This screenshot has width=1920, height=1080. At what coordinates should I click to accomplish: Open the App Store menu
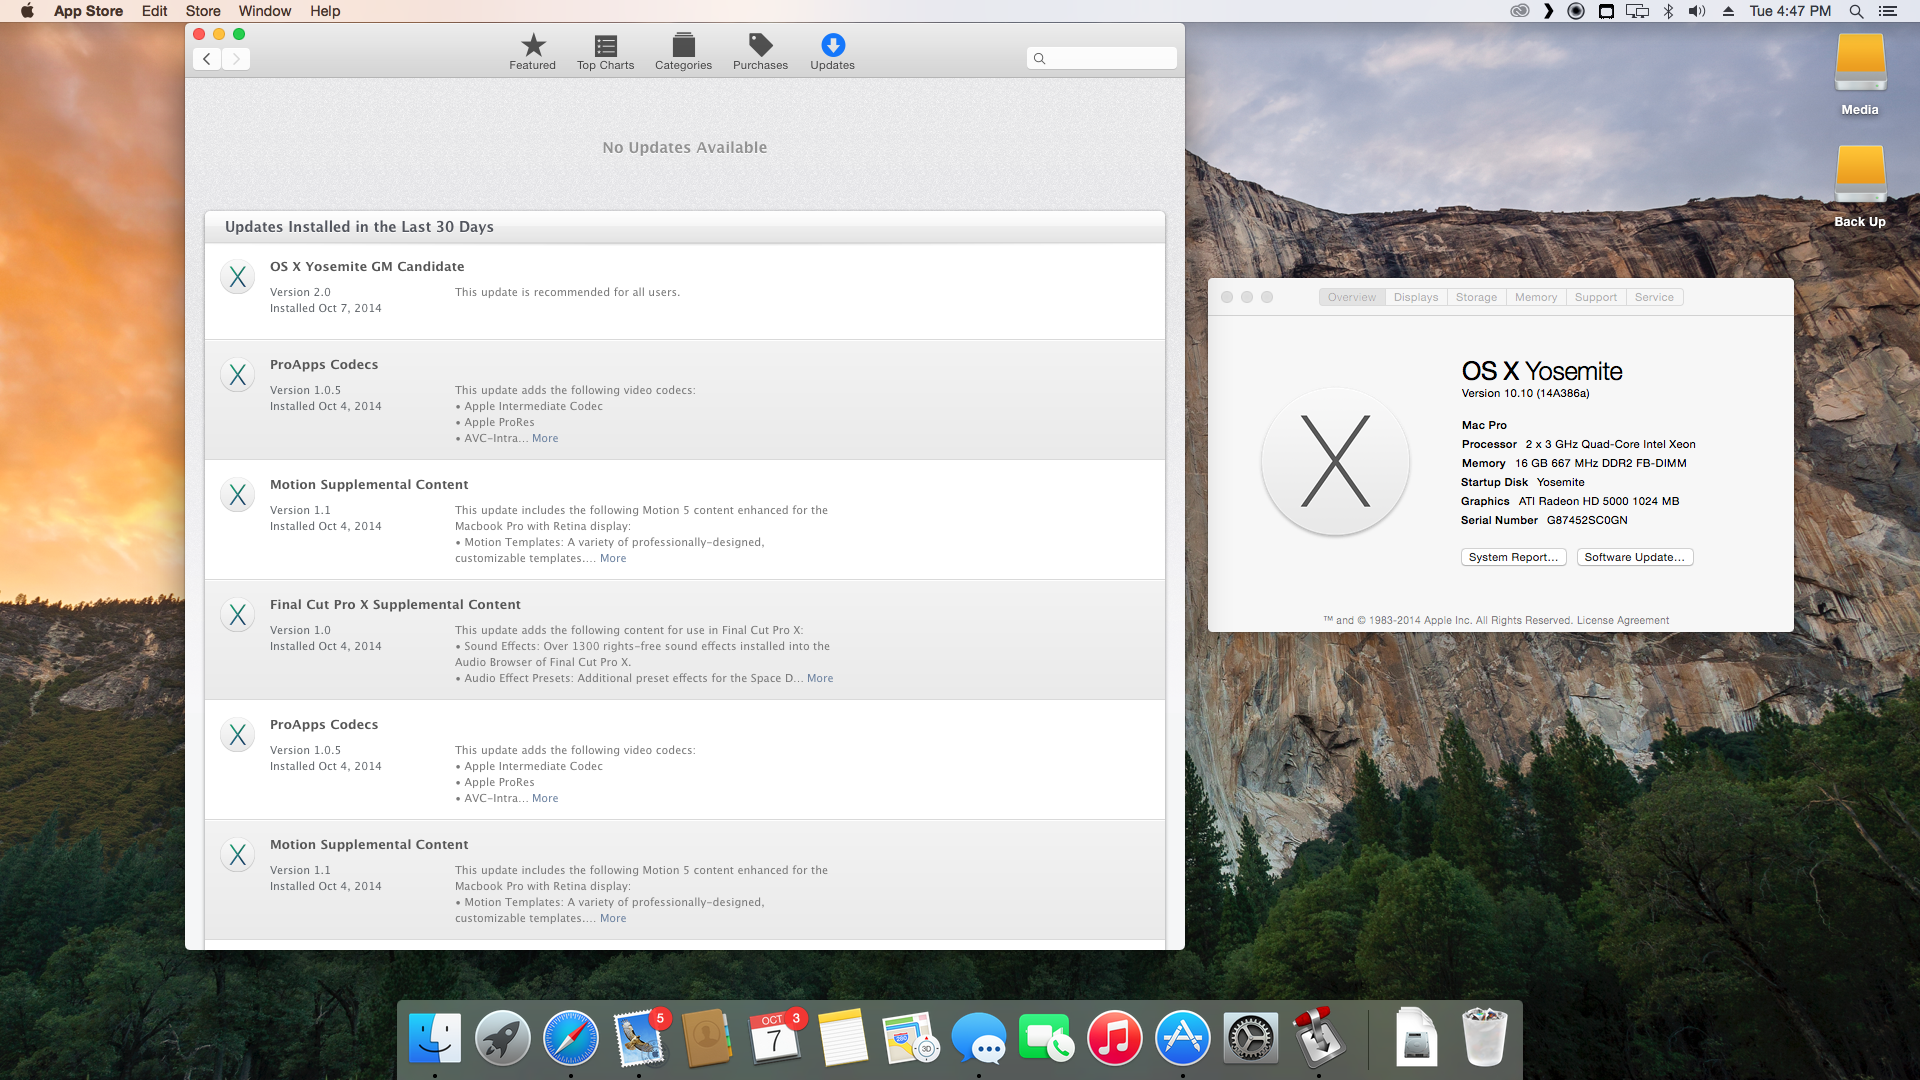88,11
